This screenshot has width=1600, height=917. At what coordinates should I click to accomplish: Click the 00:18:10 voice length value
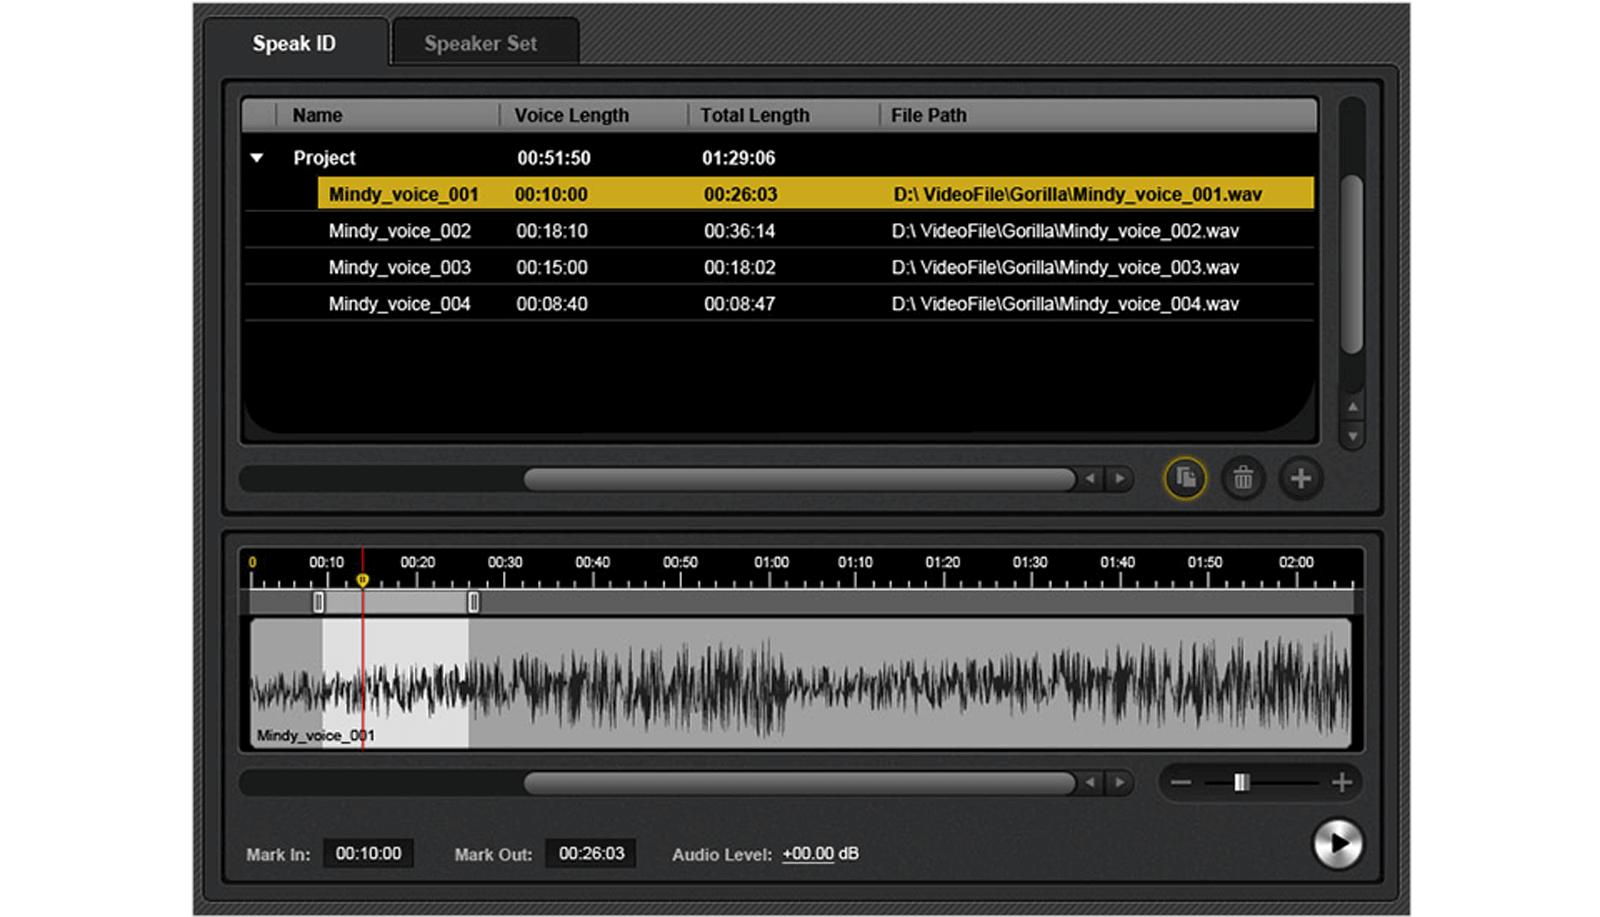pos(552,231)
